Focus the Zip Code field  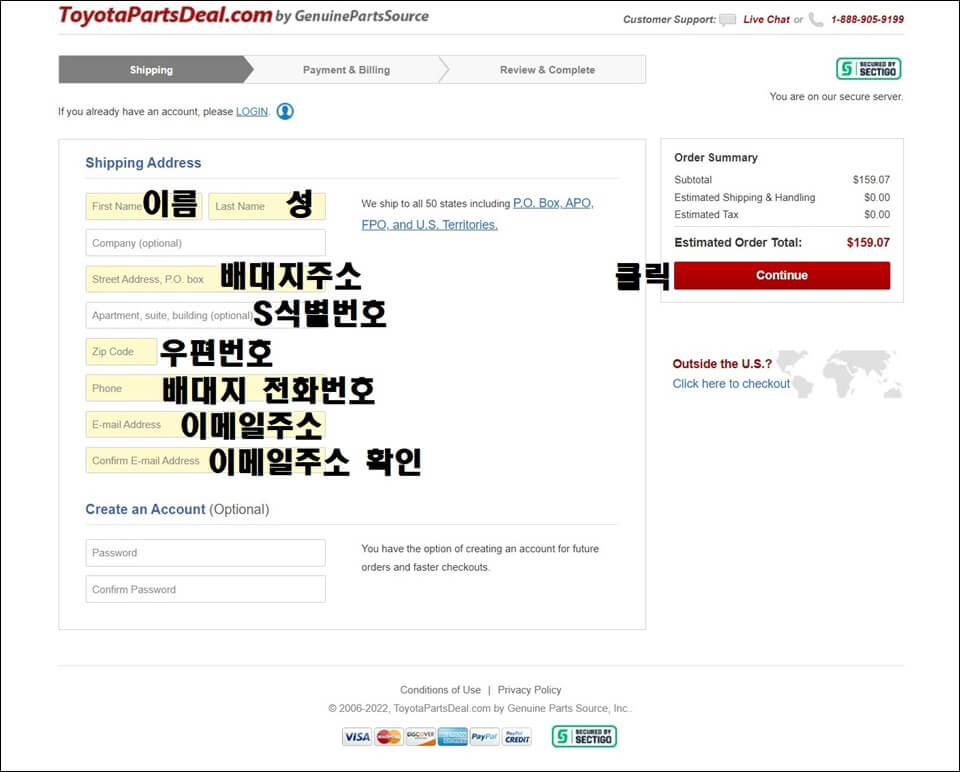[121, 351]
